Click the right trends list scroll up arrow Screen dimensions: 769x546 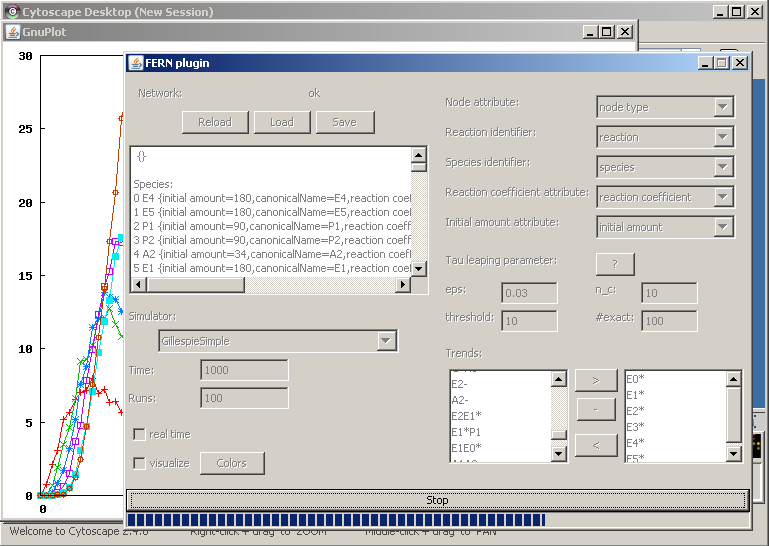pyautogui.click(x=733, y=379)
